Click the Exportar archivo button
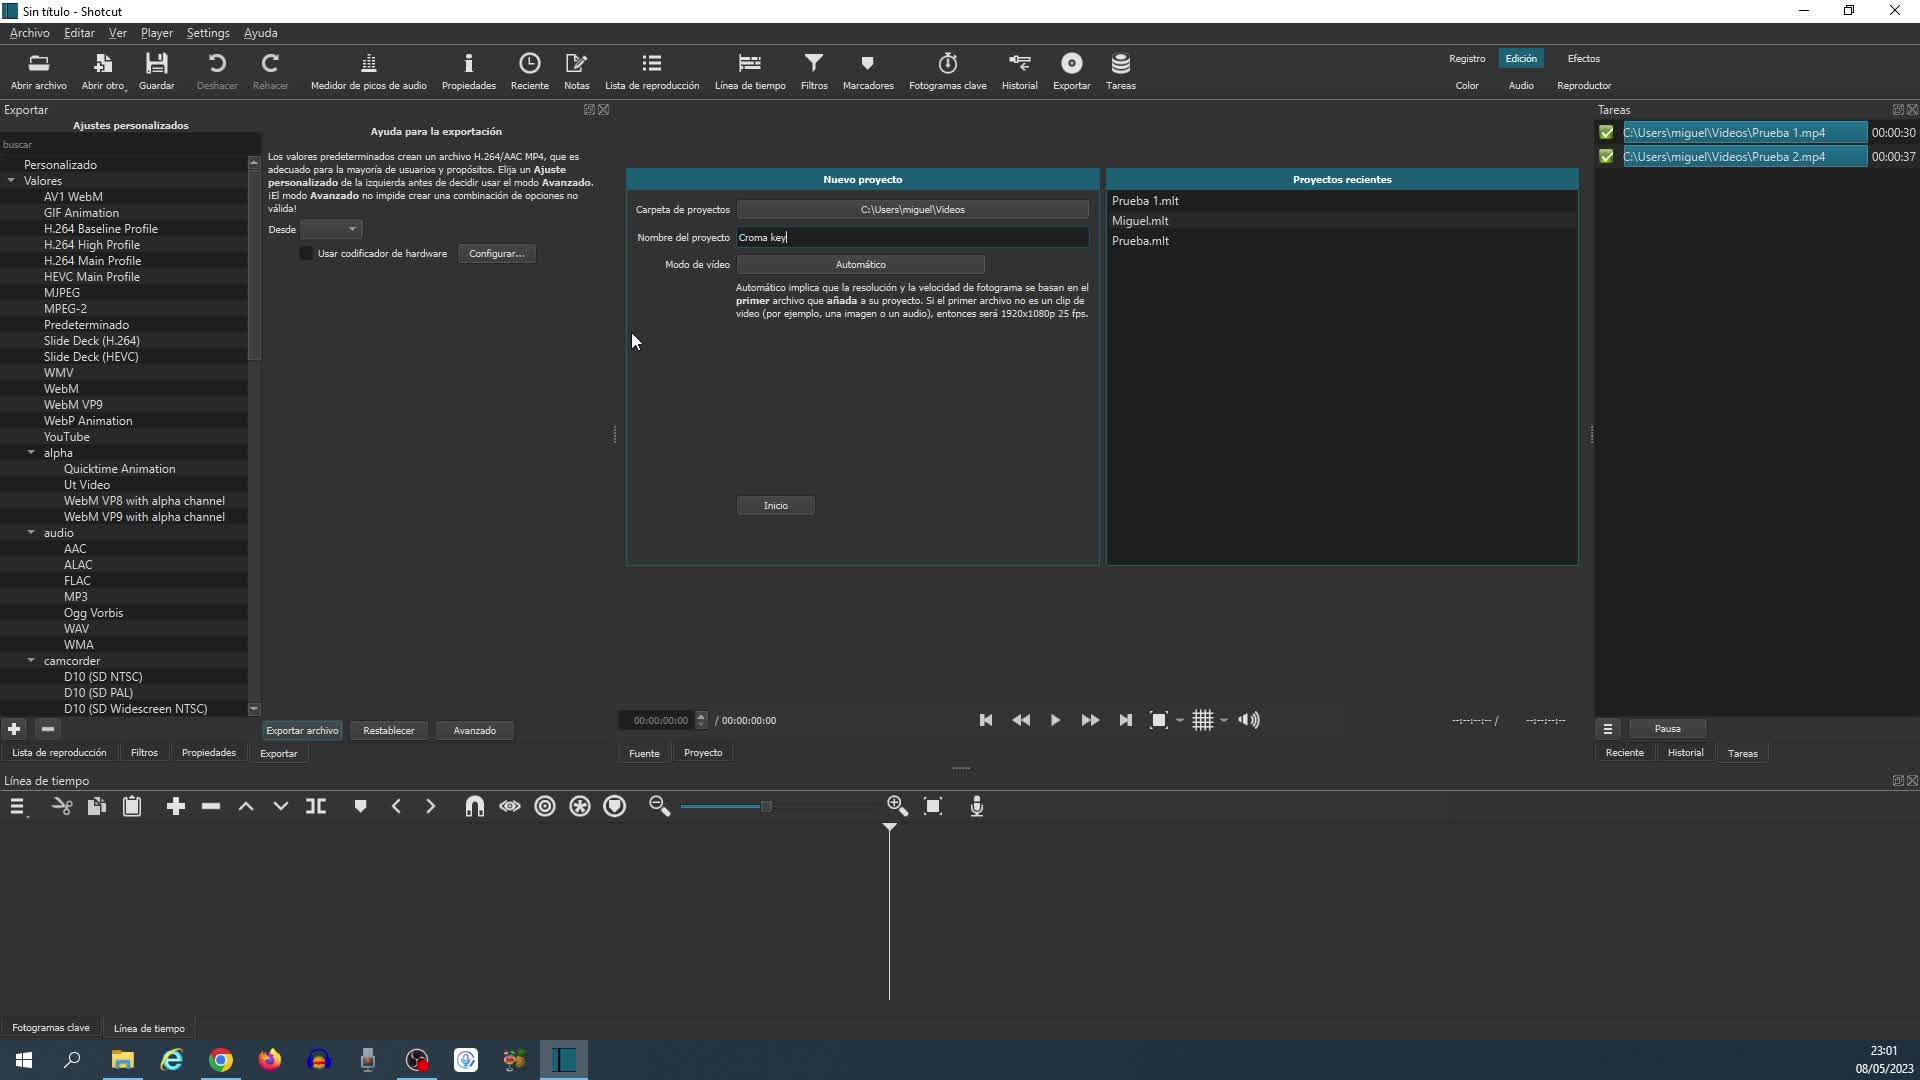The width and height of the screenshot is (1920, 1080). click(302, 731)
